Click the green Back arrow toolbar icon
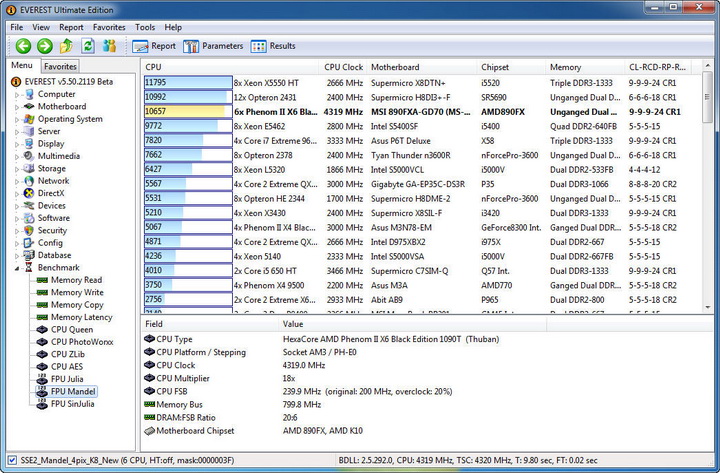Viewport: 720px width, 473px height. tap(23, 46)
